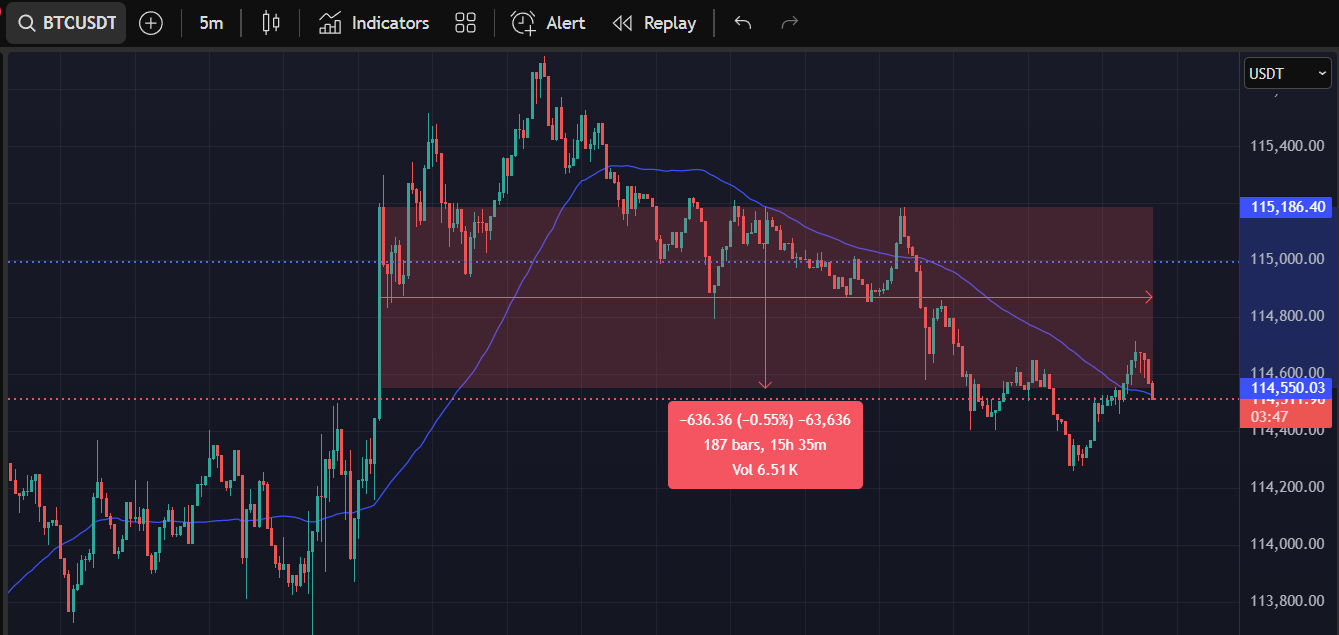Create an Alert
The width and height of the screenshot is (1339, 635).
click(x=548, y=23)
